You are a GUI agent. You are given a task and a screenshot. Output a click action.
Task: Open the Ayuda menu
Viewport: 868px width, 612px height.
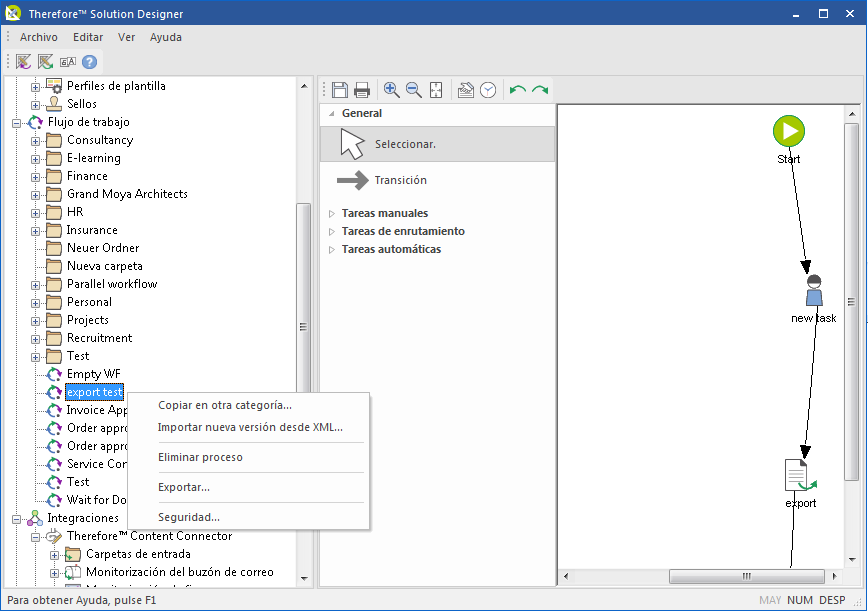[x=166, y=37]
